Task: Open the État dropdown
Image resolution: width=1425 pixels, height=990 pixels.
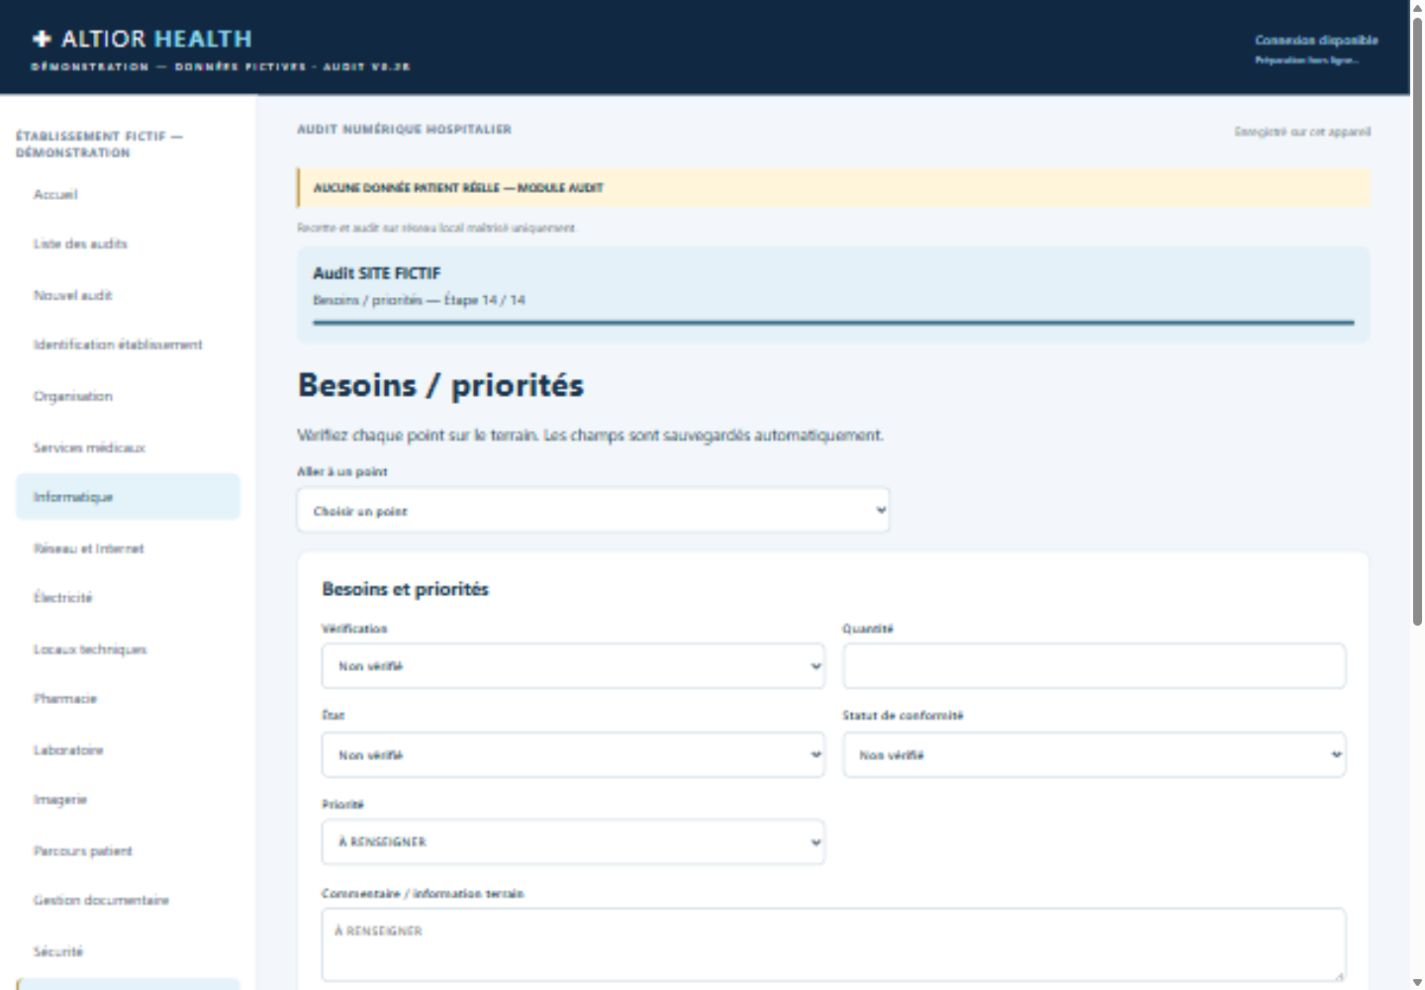Action: pos(573,755)
